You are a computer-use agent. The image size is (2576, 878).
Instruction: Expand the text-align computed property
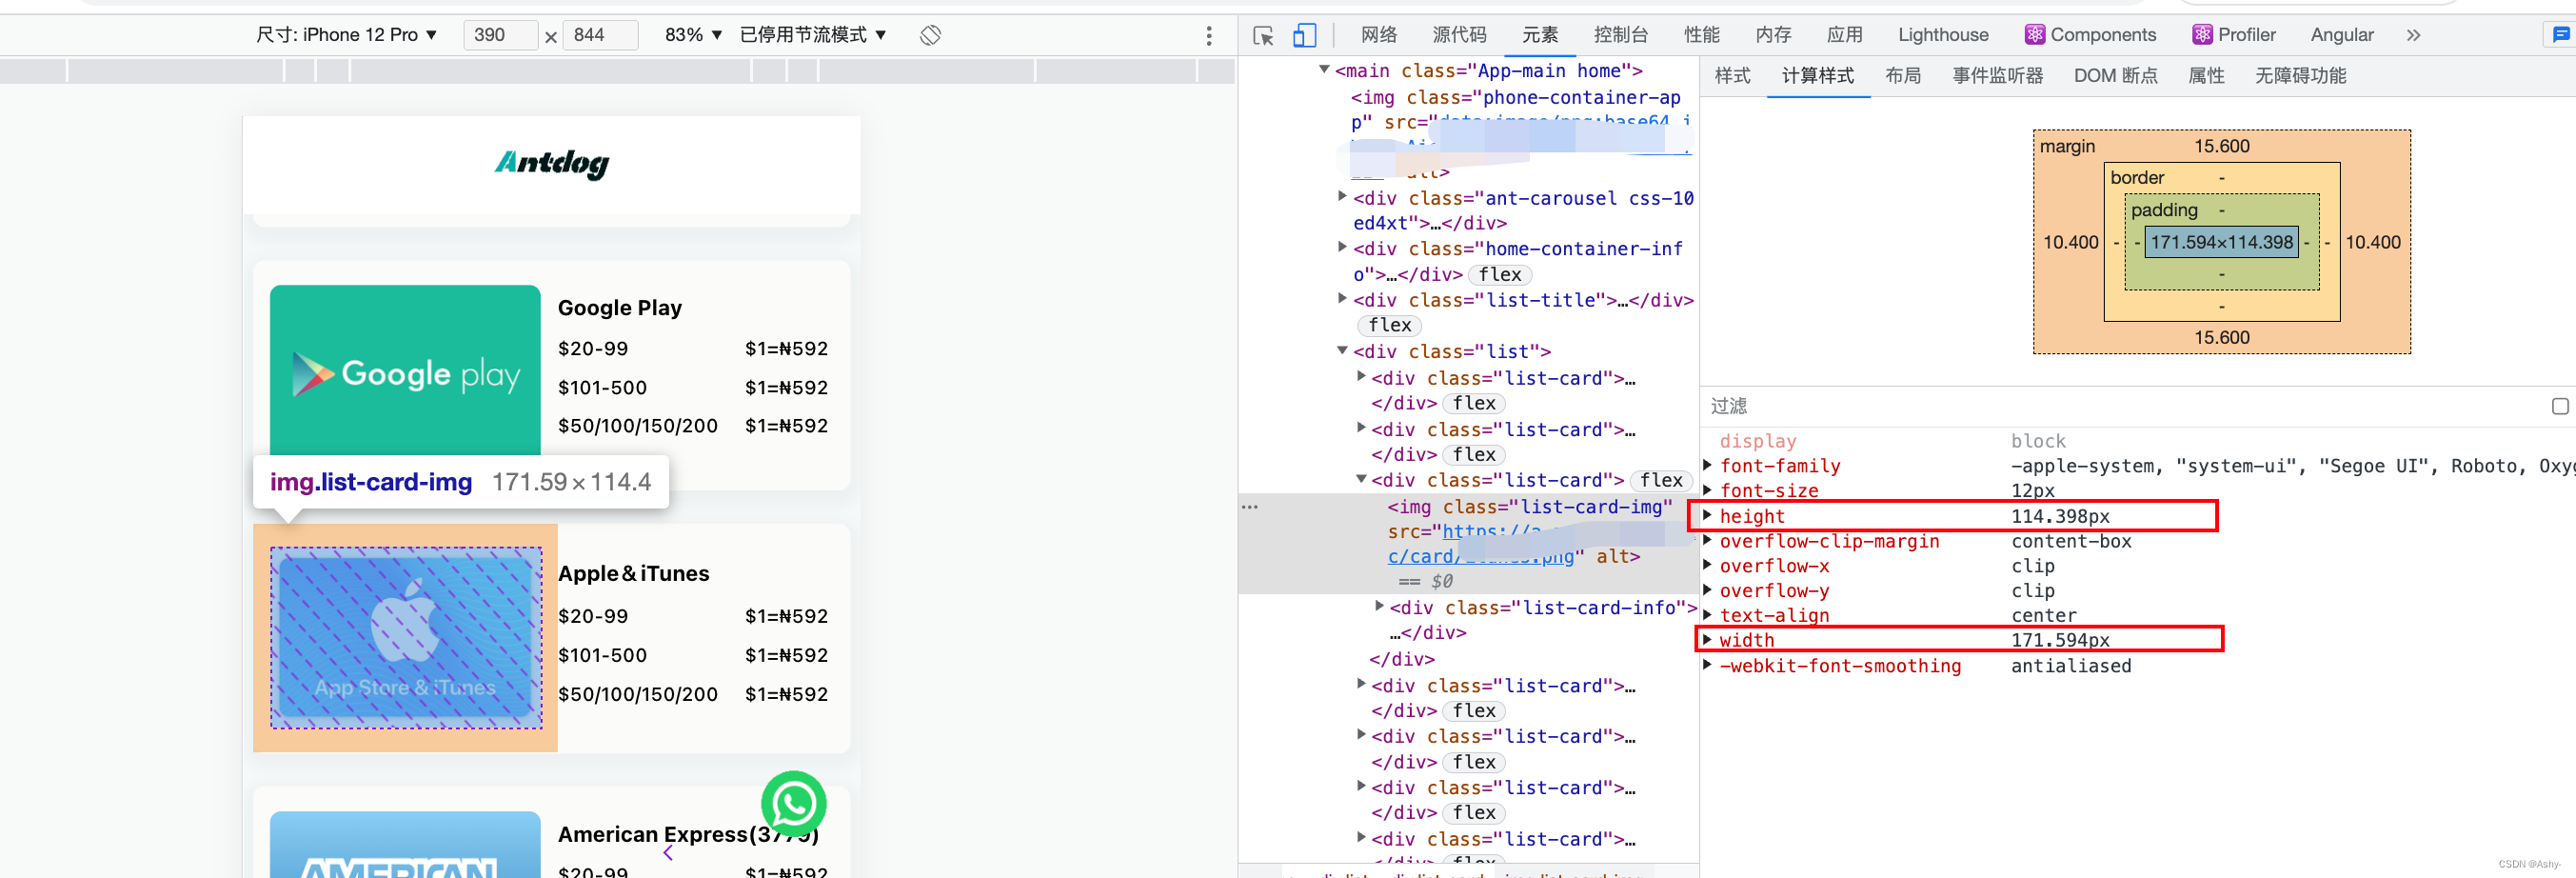[x=1707, y=614]
